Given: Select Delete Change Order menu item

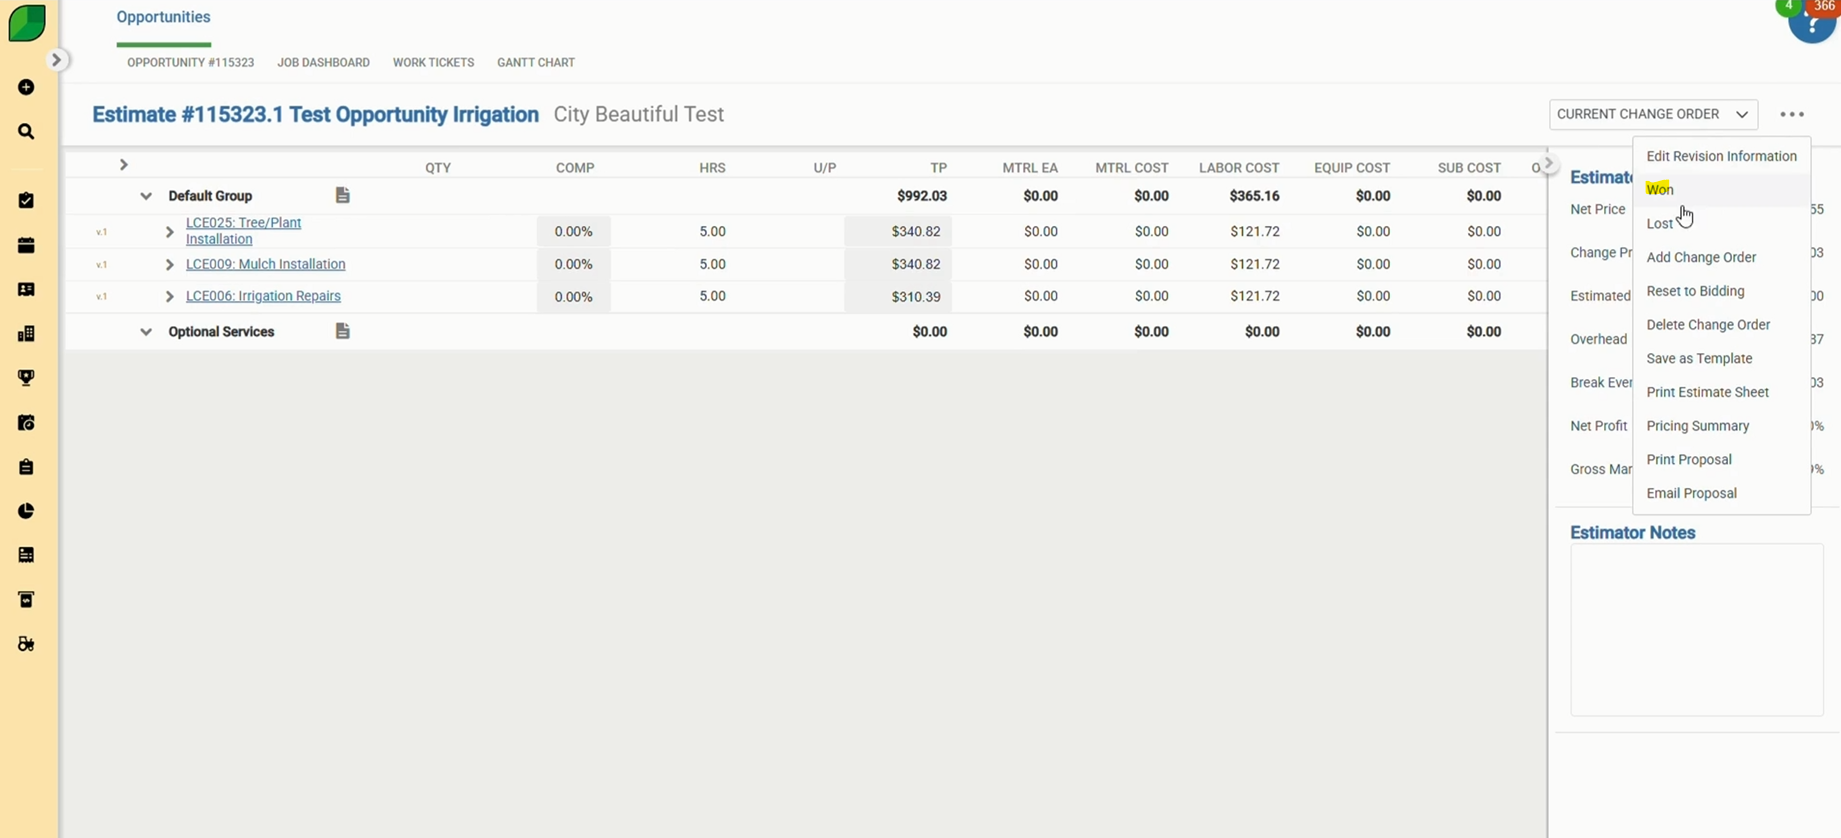Looking at the screenshot, I should pyautogui.click(x=1721, y=325).
